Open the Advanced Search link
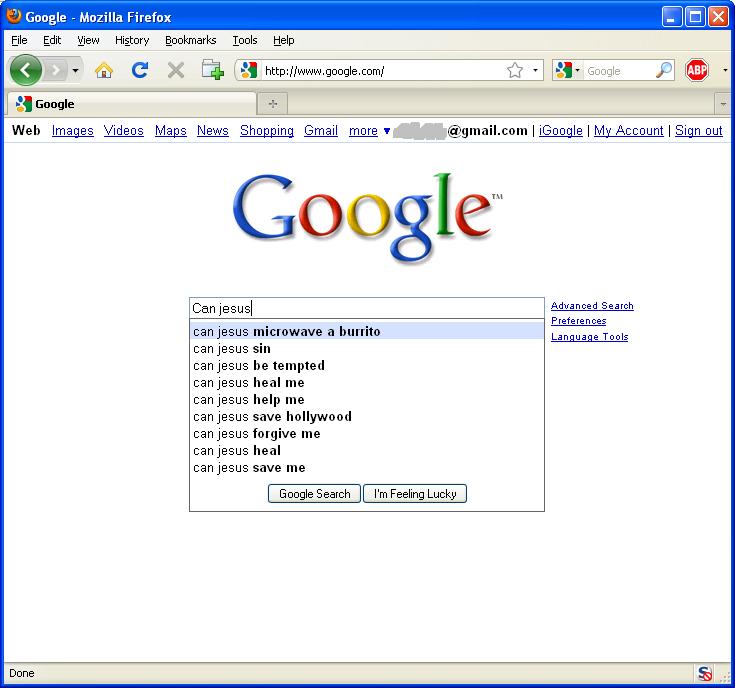The image size is (735, 688). coord(592,306)
